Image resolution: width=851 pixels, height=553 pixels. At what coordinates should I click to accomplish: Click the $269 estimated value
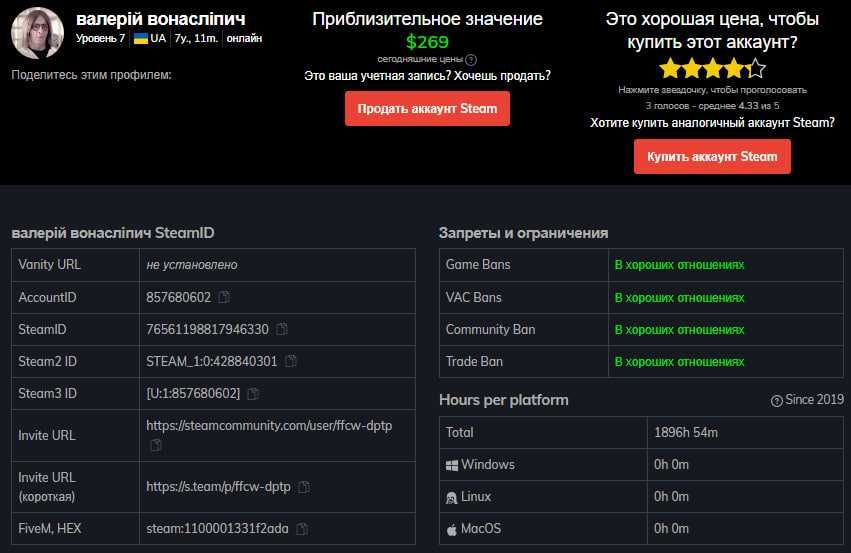[427, 42]
